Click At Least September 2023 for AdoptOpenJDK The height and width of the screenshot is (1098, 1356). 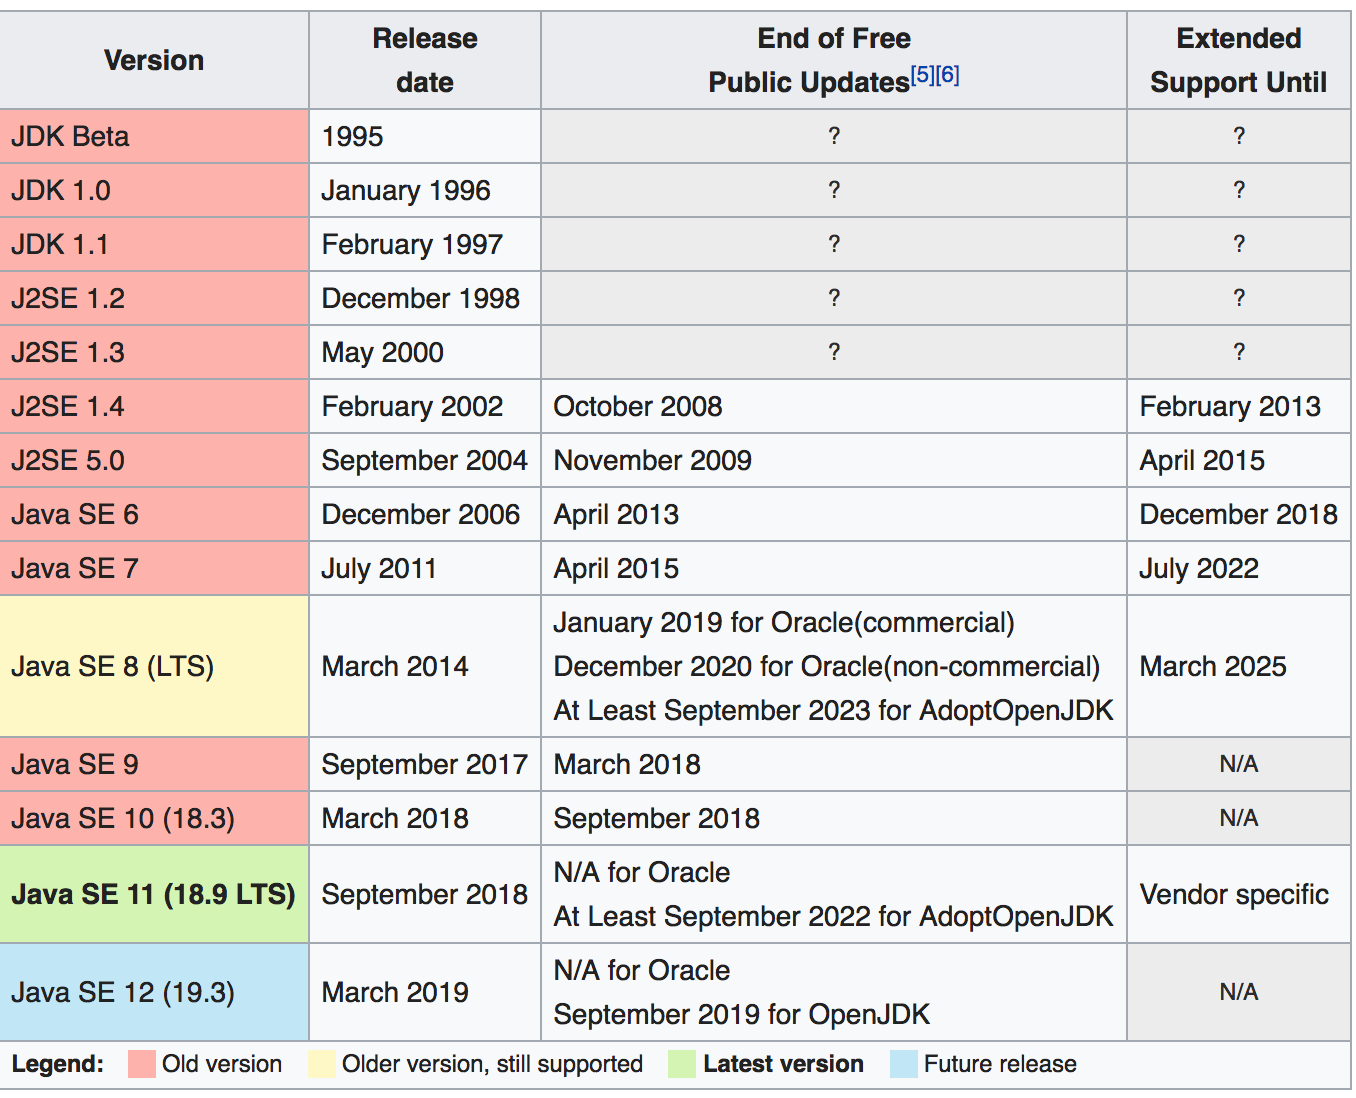834,710
